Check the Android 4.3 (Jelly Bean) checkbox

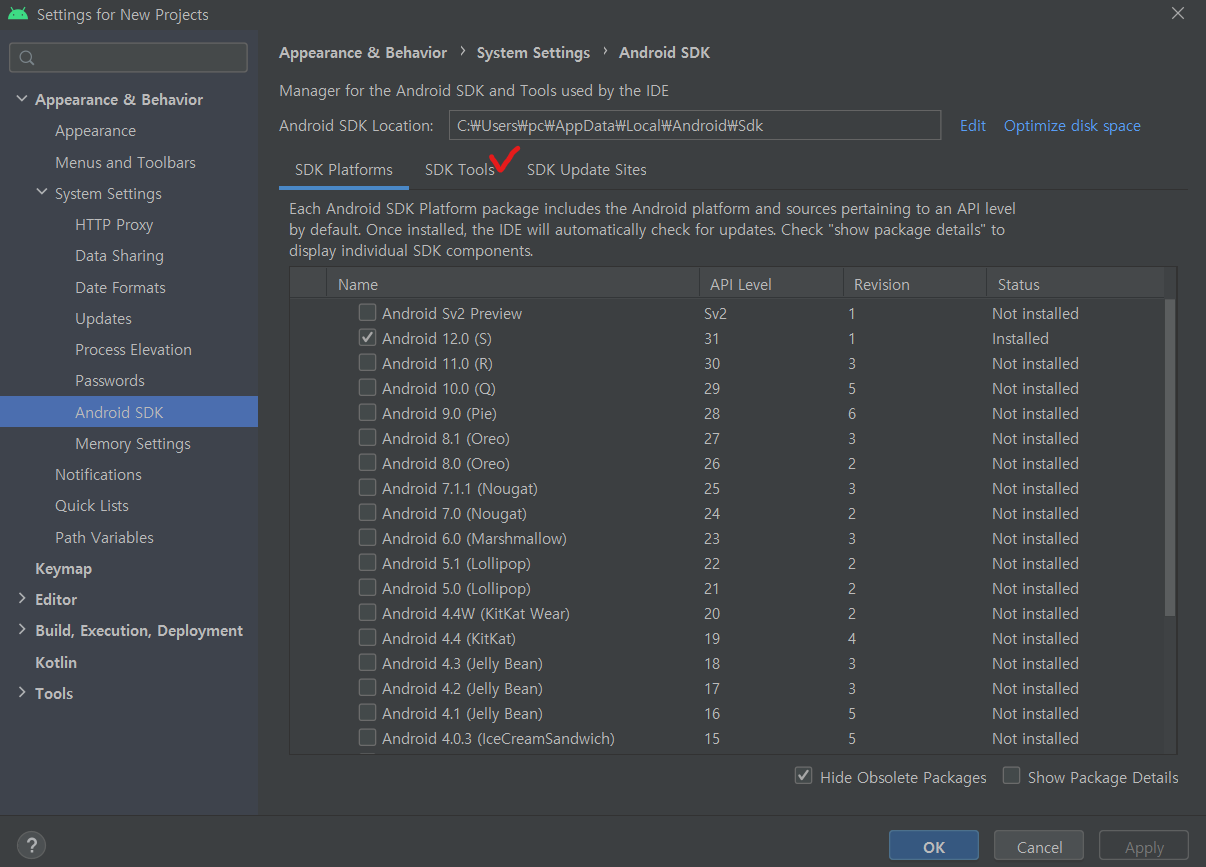pos(368,663)
